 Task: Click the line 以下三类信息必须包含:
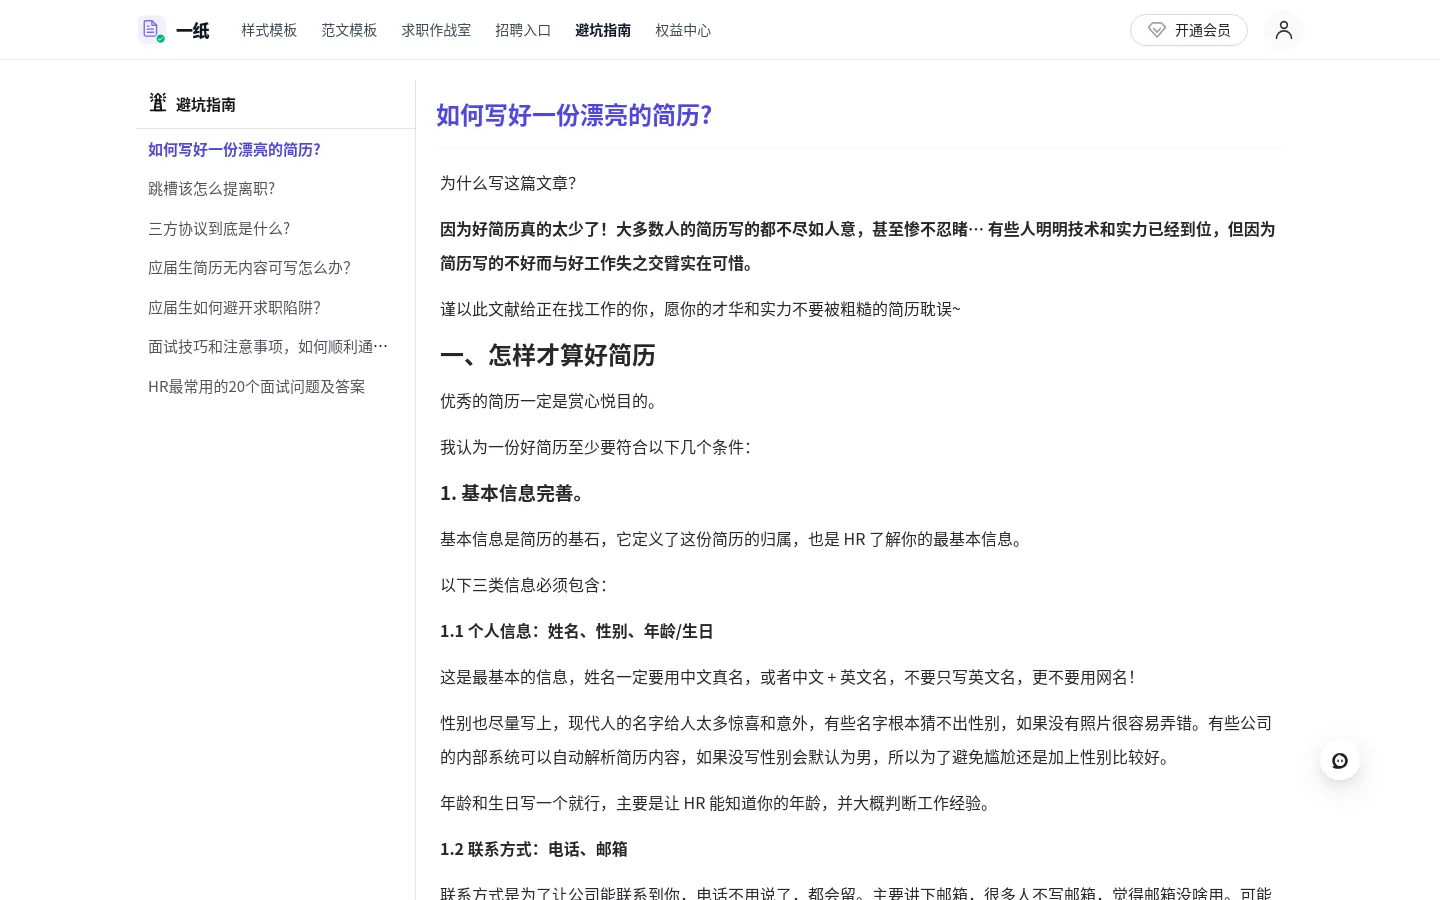click(524, 585)
